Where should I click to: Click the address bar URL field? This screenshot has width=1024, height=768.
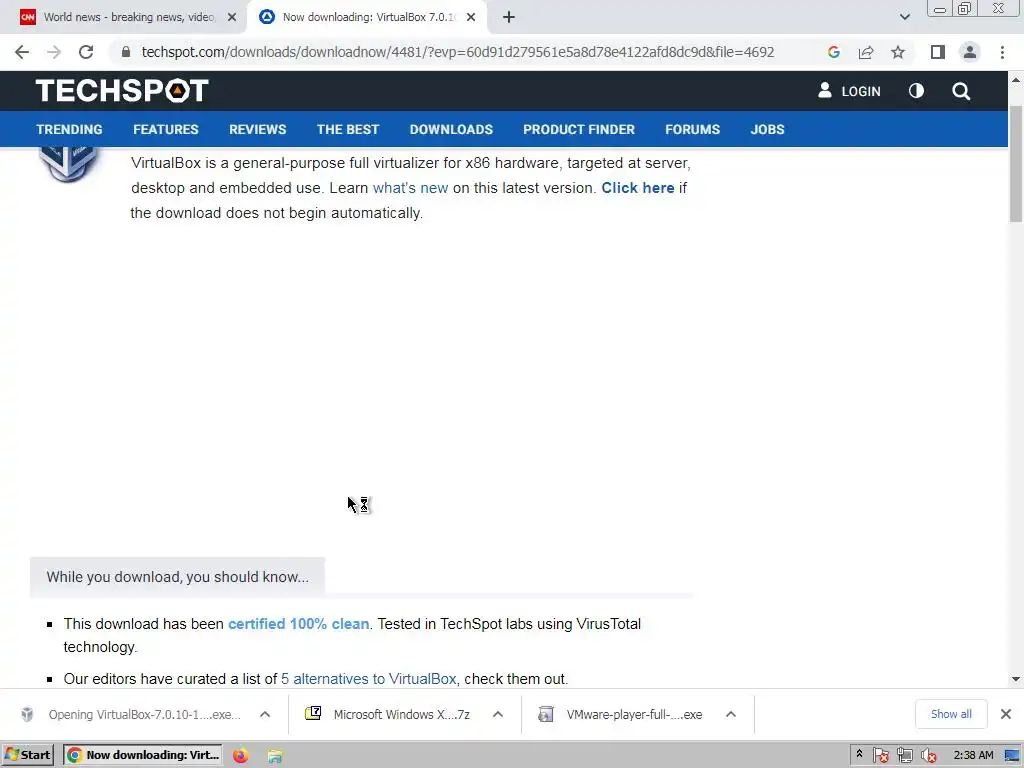point(457,52)
